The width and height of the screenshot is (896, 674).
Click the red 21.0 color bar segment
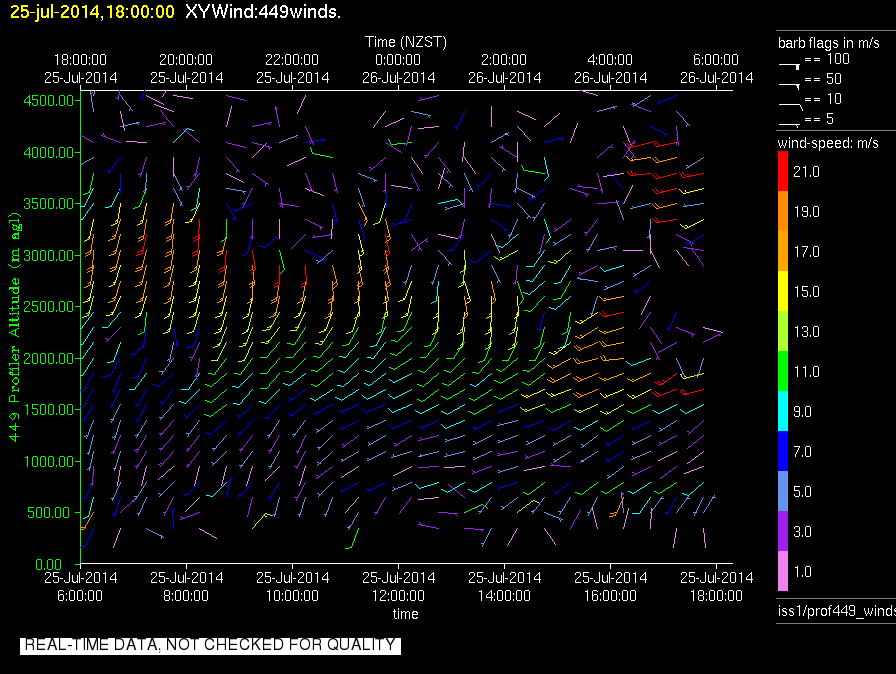[783, 171]
